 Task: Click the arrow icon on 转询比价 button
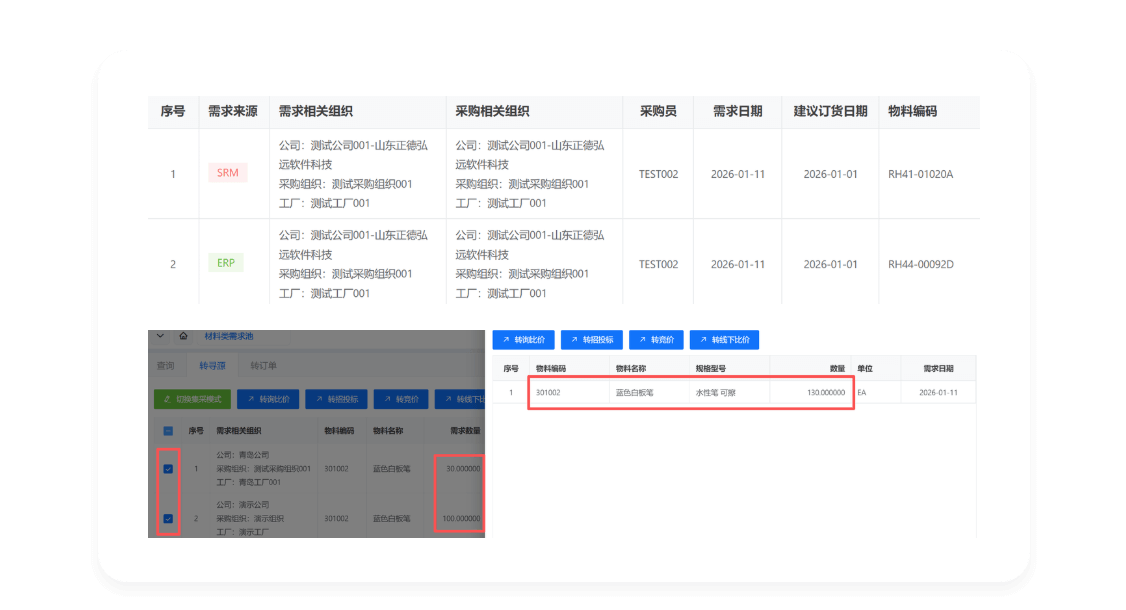[251, 398]
